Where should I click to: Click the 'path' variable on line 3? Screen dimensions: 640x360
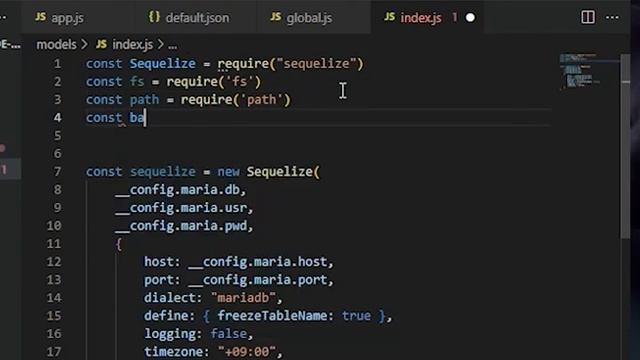point(144,100)
